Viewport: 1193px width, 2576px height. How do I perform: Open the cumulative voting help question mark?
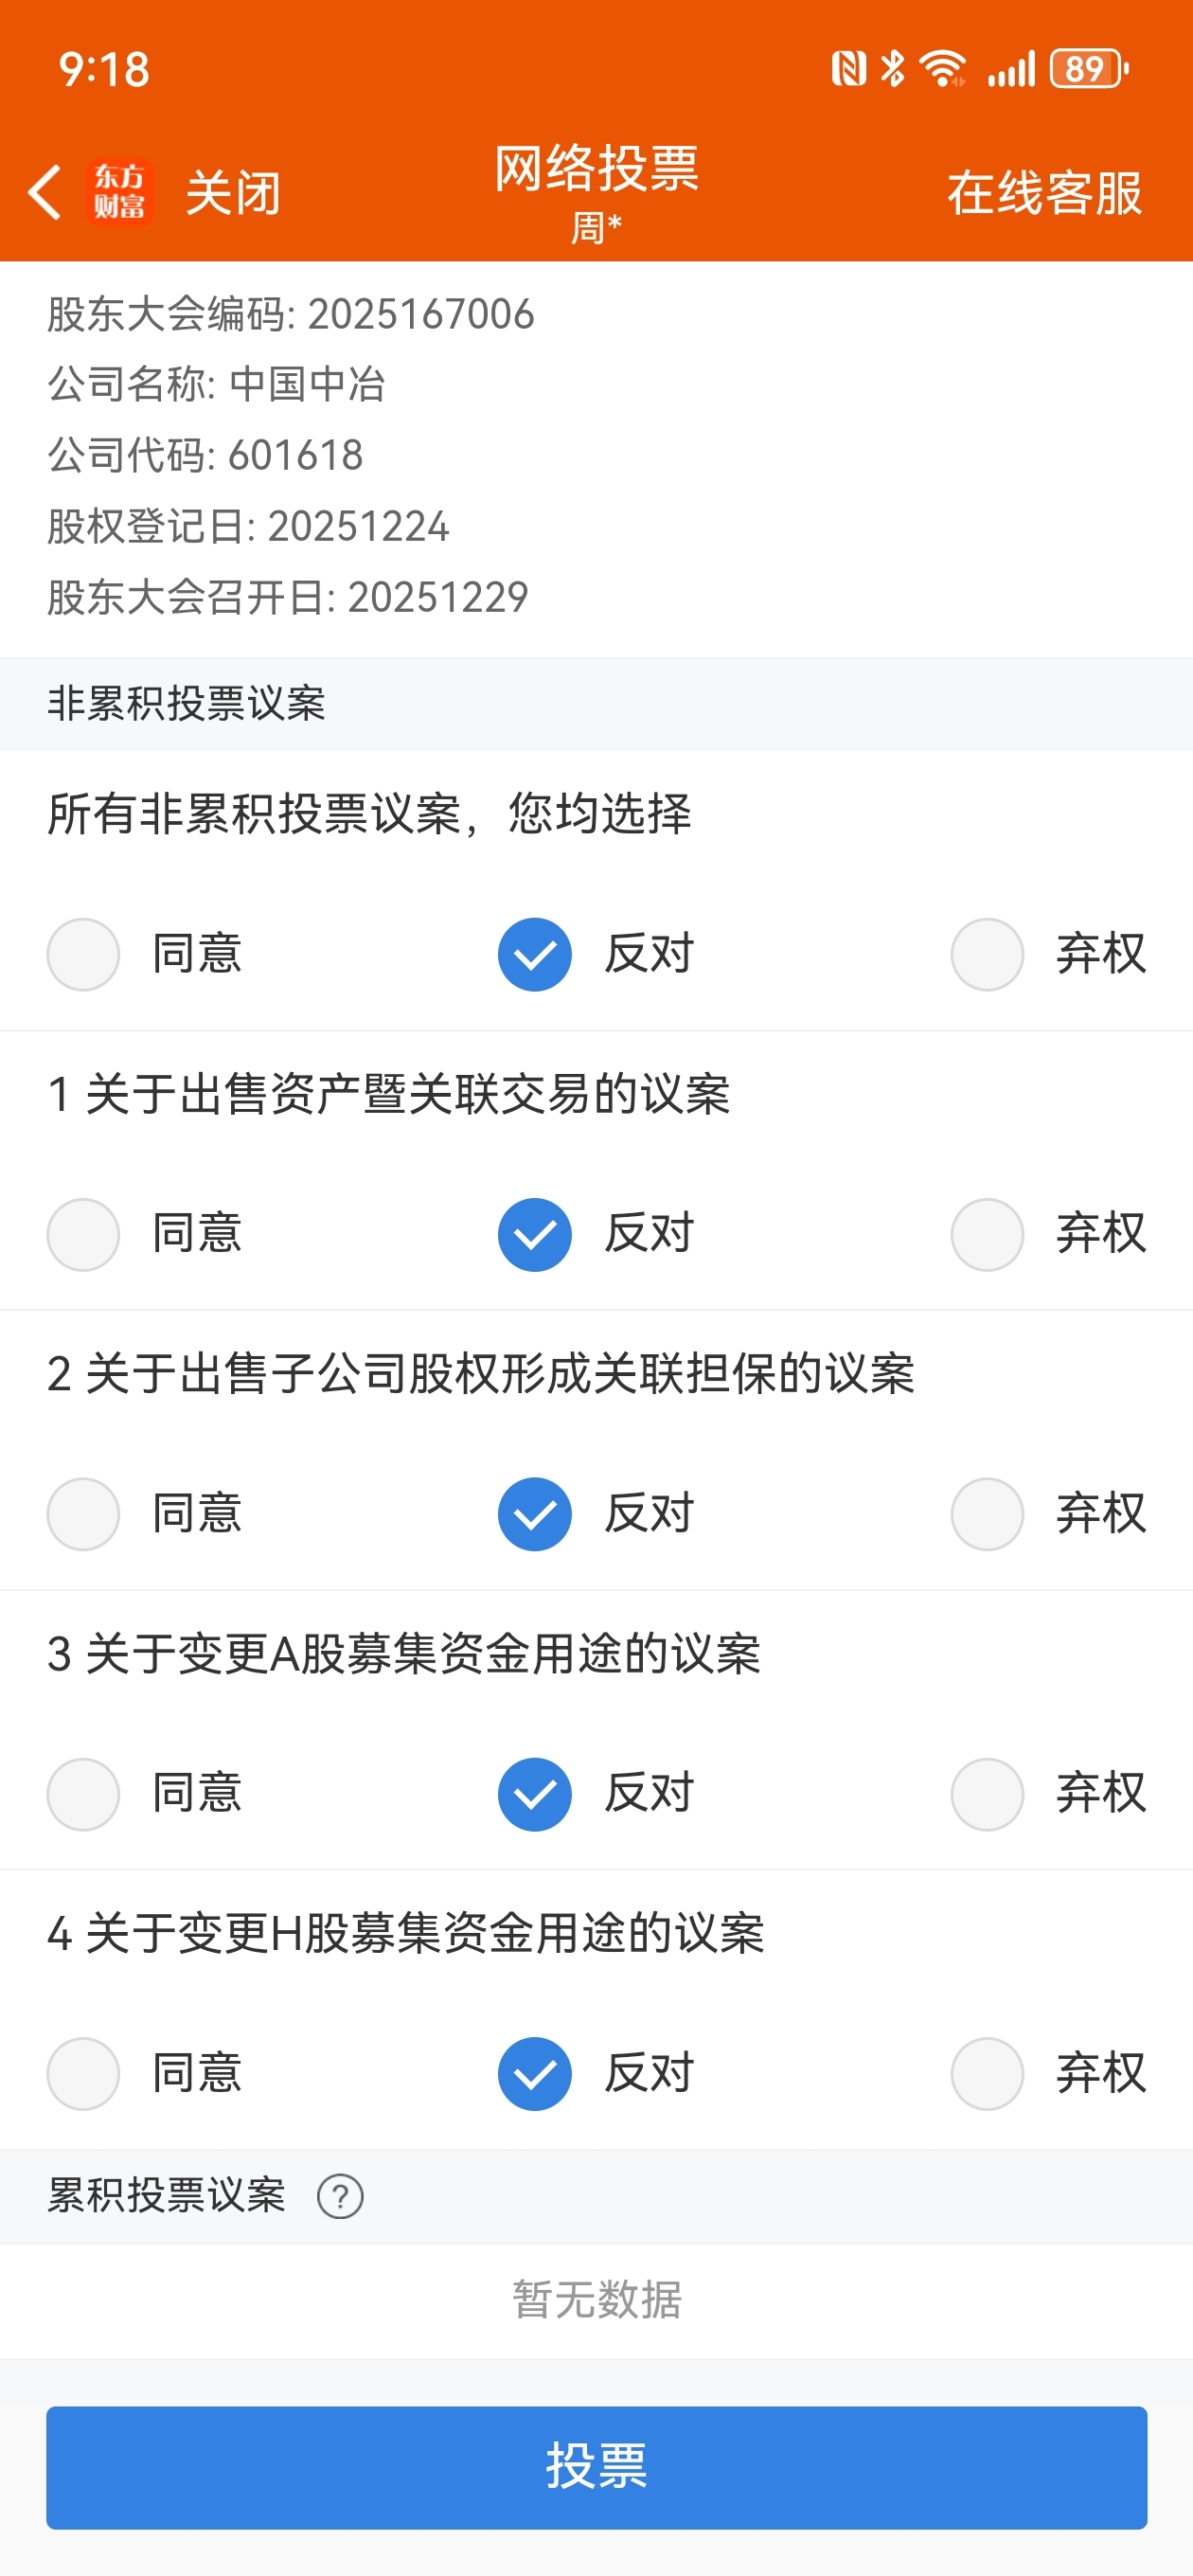pyautogui.click(x=340, y=2196)
